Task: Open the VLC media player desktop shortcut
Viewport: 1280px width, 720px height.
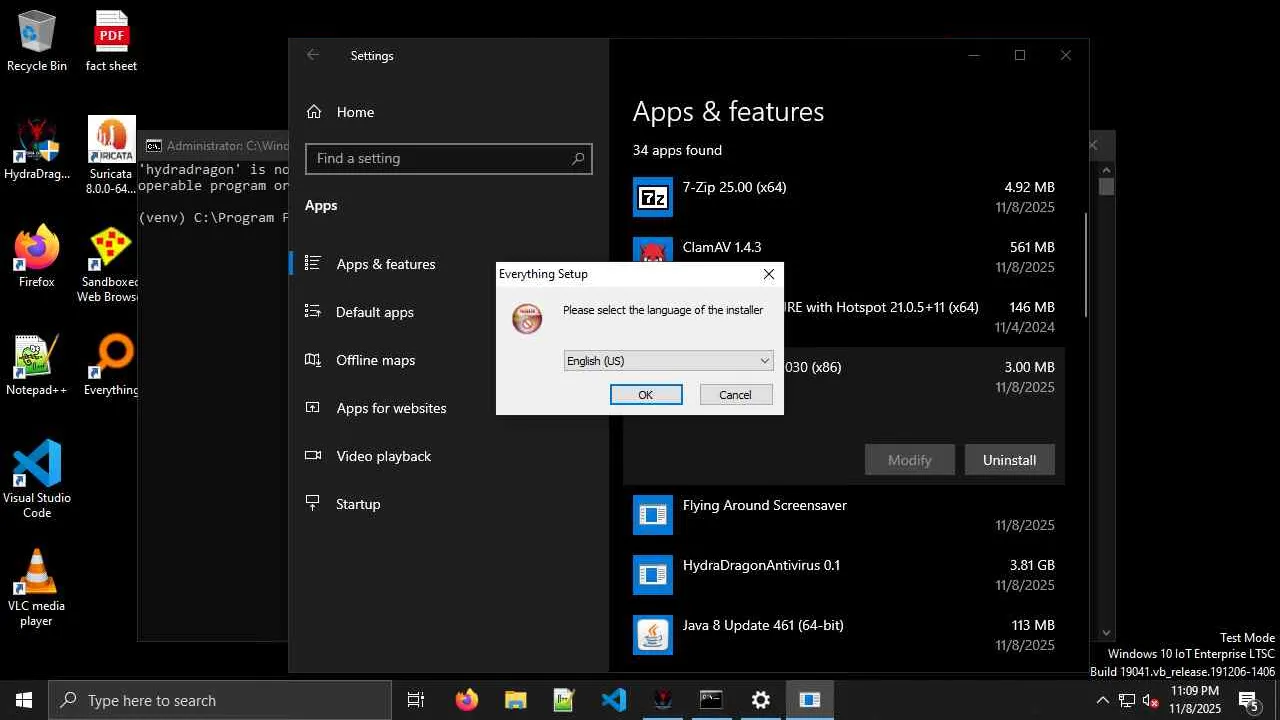Action: point(37,588)
